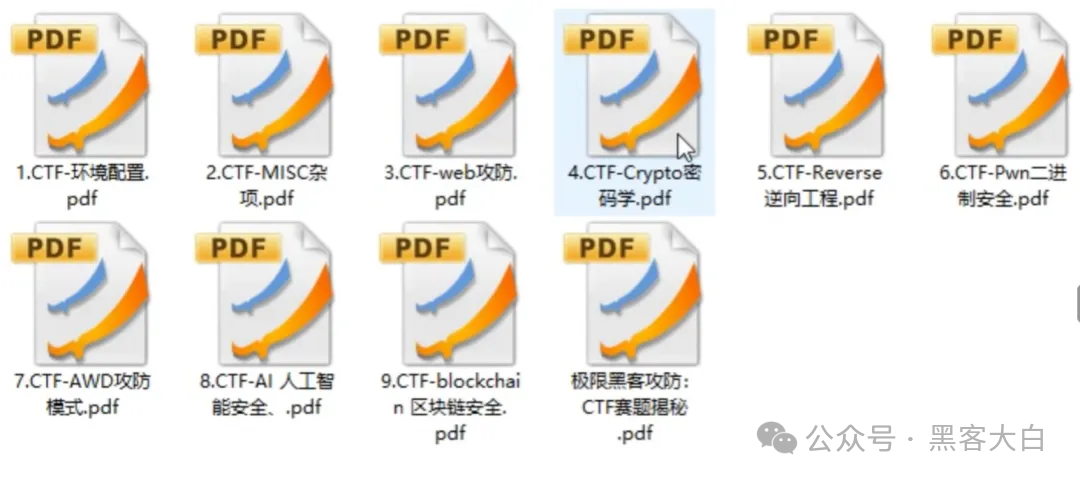Click the label 5.CTF-Reverse逆向工程.pdf
Image resolution: width=1080 pixels, height=481 pixels.
pyautogui.click(x=819, y=186)
